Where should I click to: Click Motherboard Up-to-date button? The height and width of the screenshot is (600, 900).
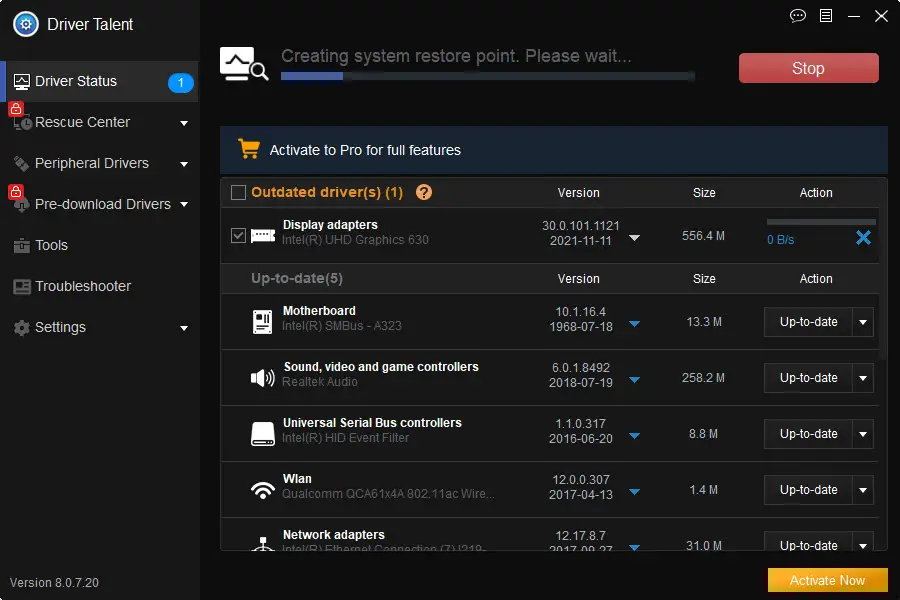(808, 322)
